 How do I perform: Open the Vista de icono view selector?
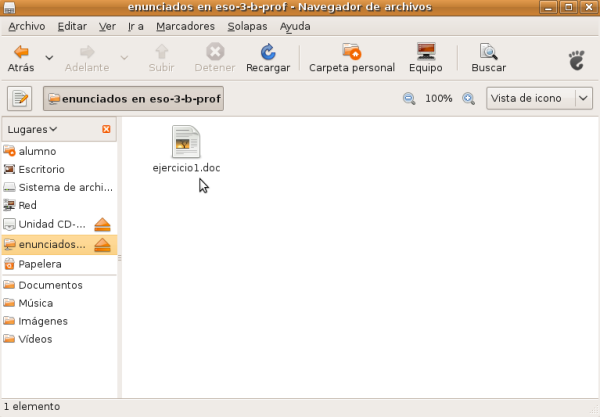[539, 99]
